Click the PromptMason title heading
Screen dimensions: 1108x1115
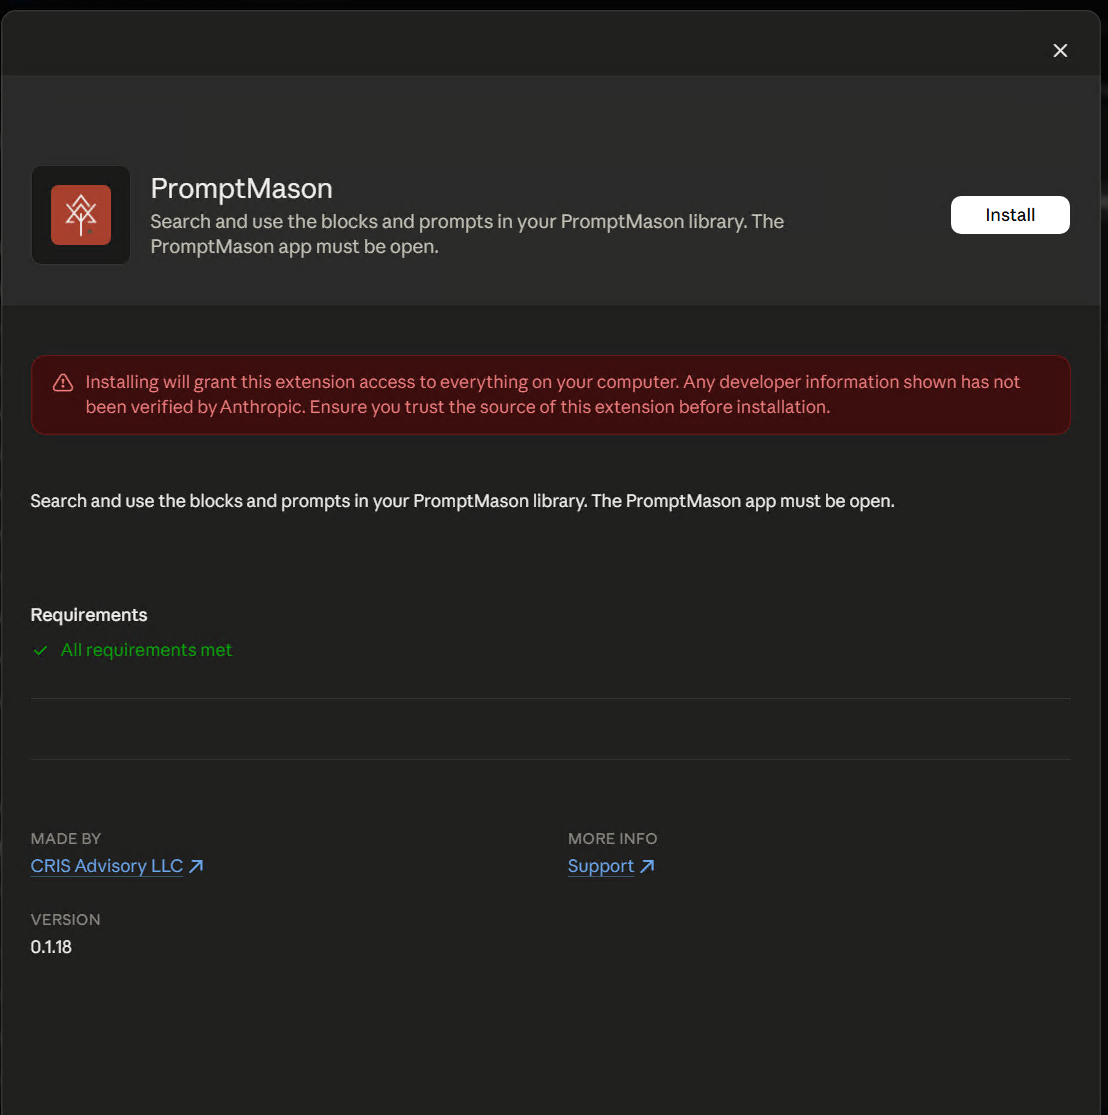241,189
